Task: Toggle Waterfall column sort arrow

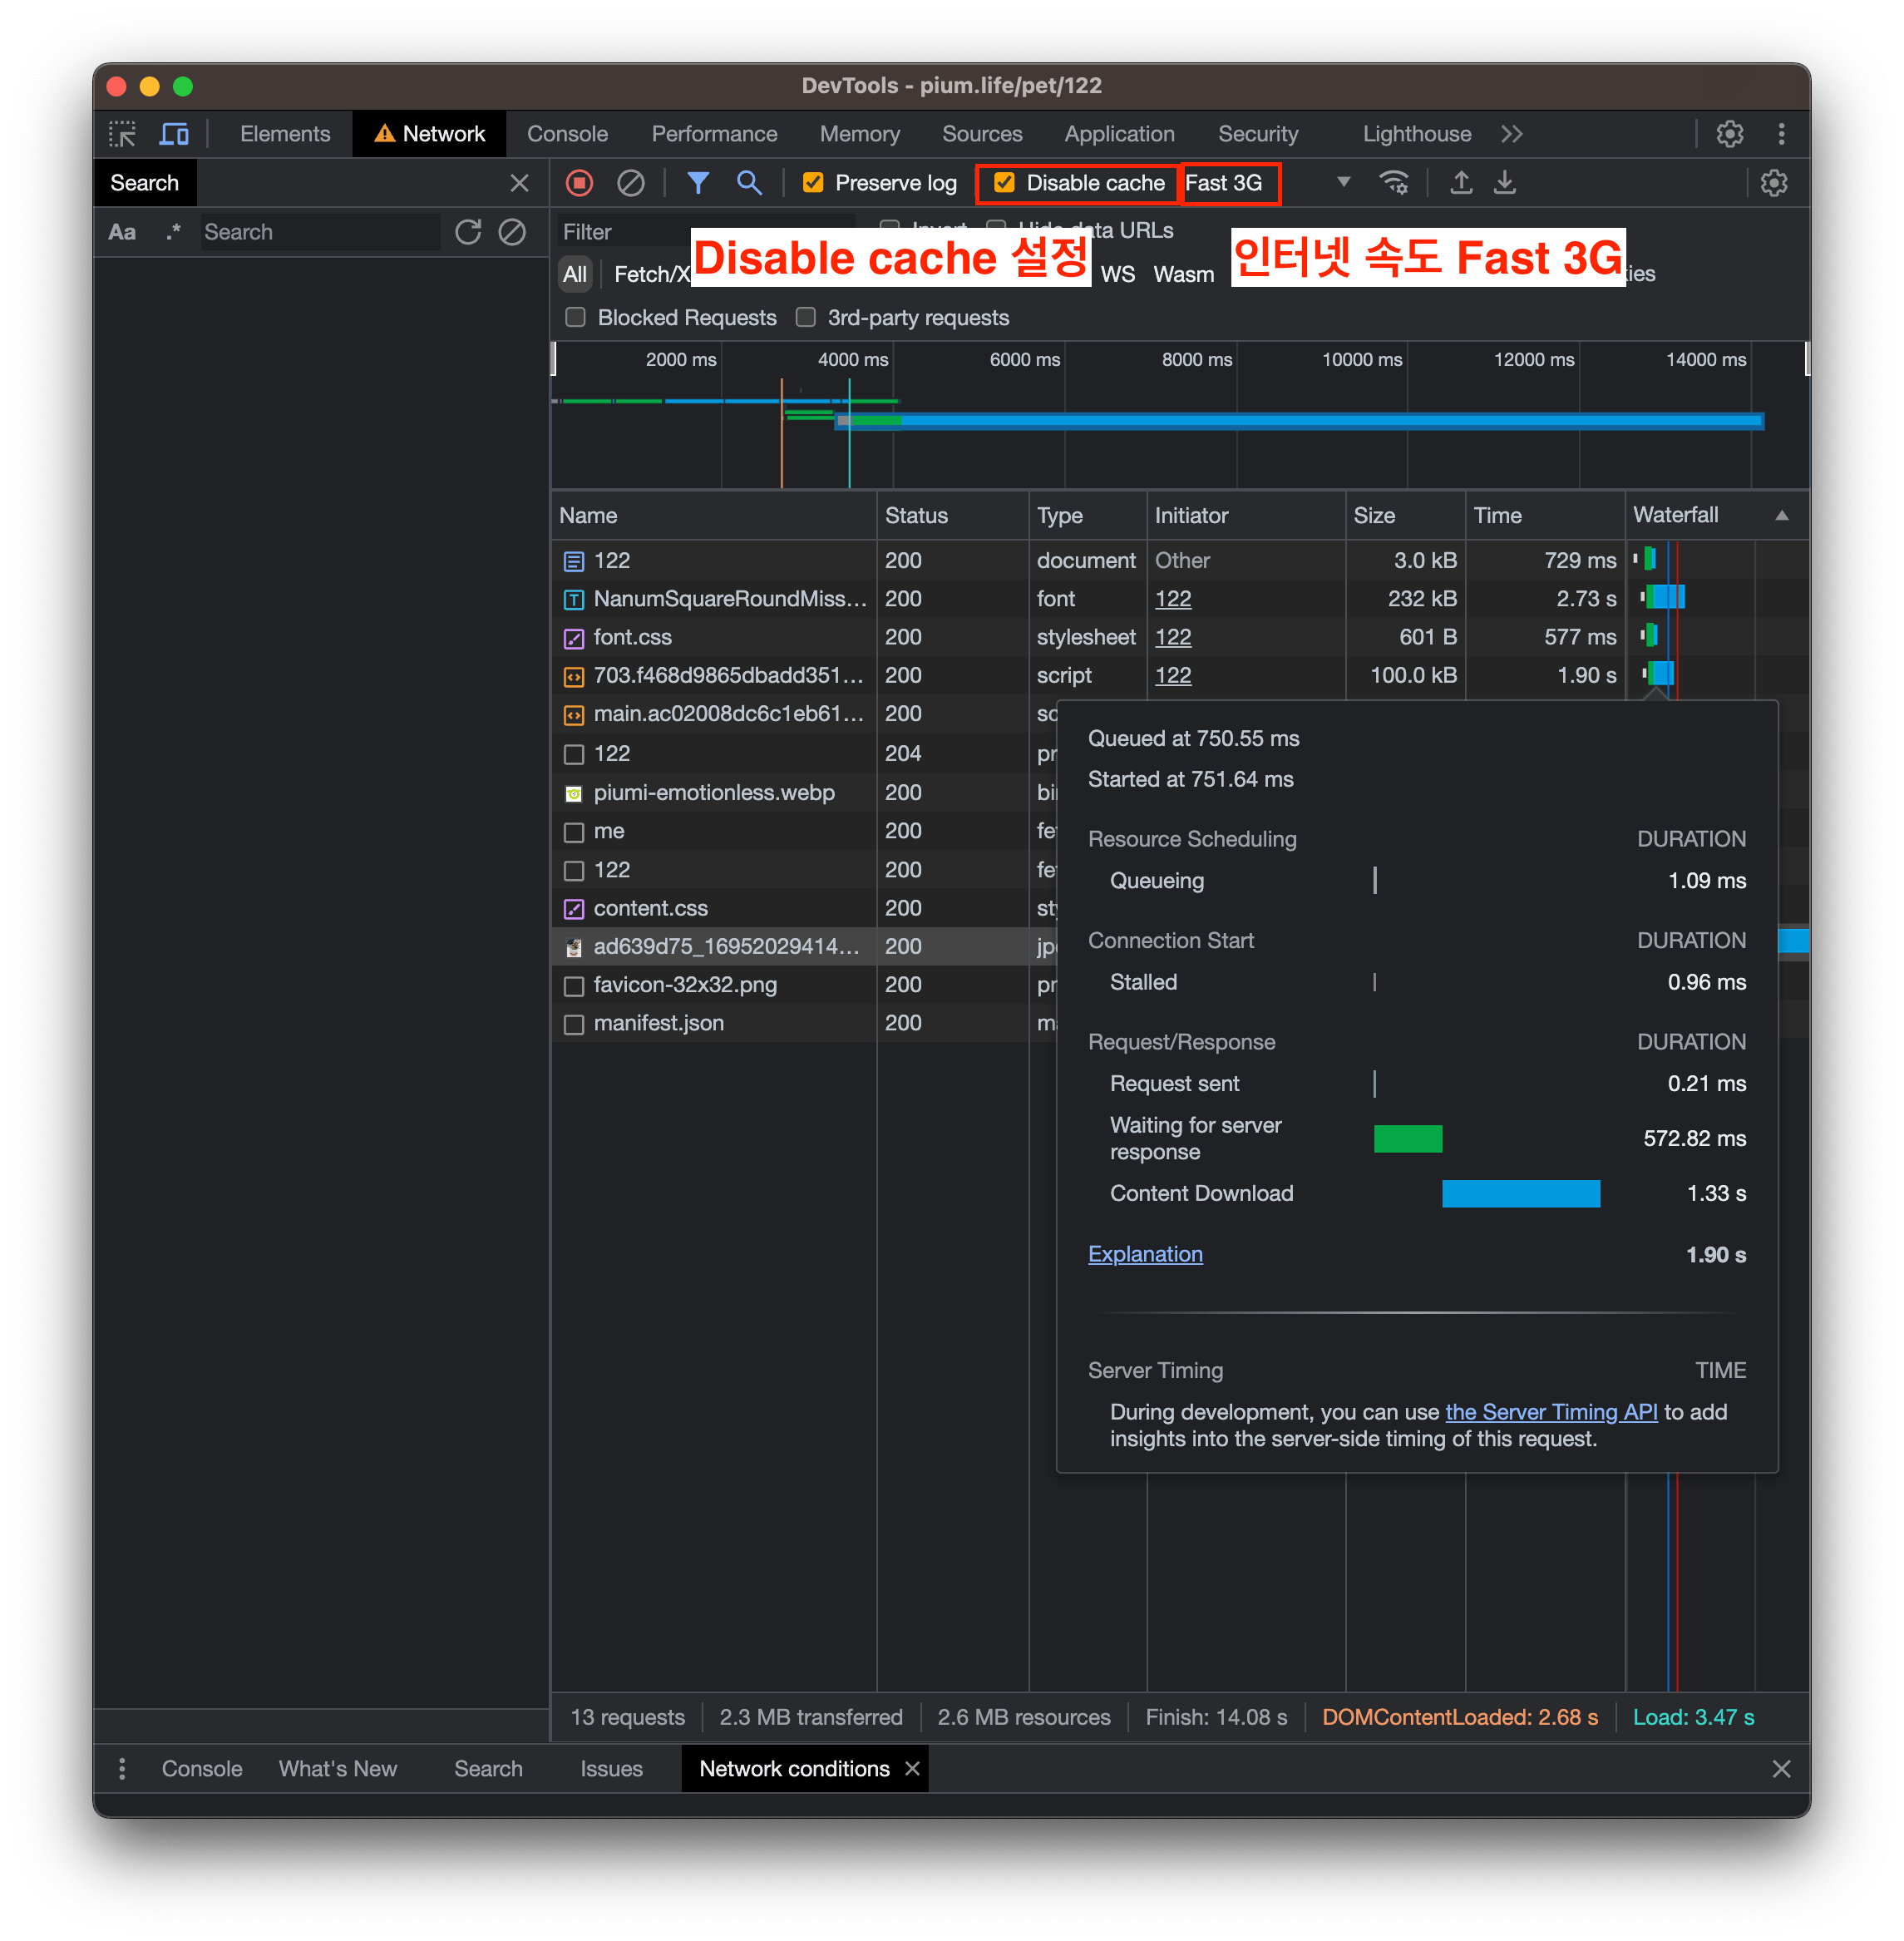Action: tap(1782, 516)
